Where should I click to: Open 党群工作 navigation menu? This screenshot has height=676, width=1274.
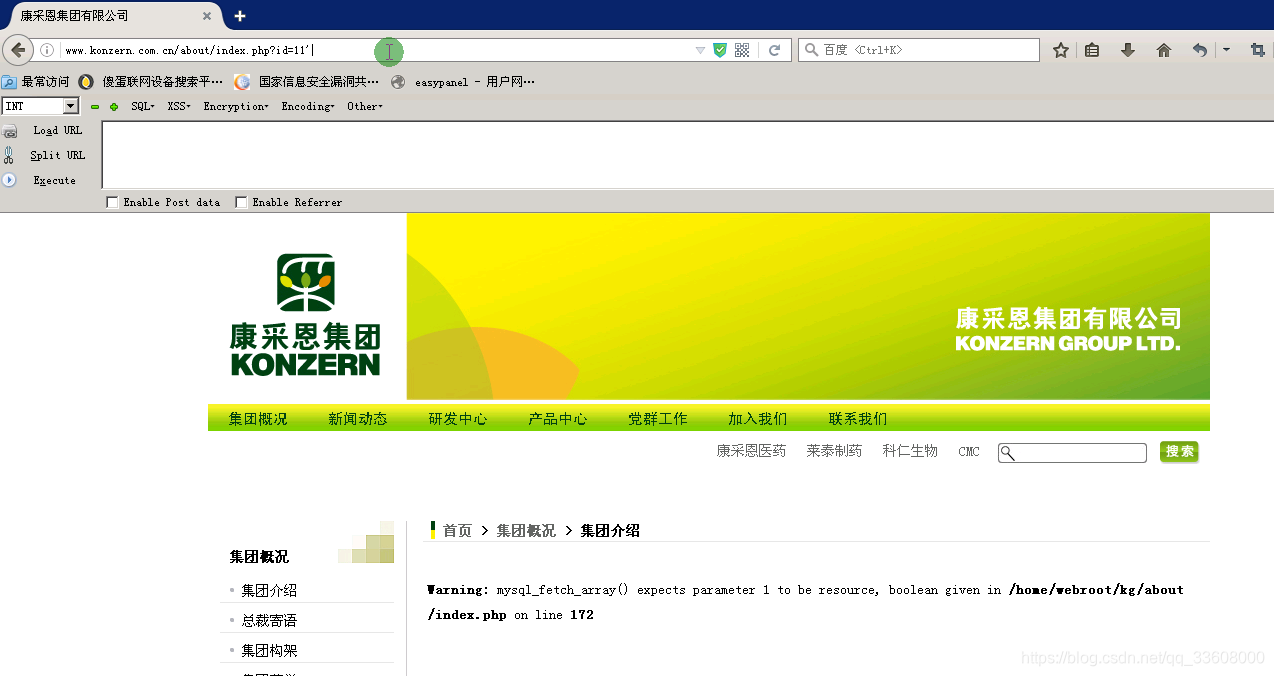[x=658, y=419]
